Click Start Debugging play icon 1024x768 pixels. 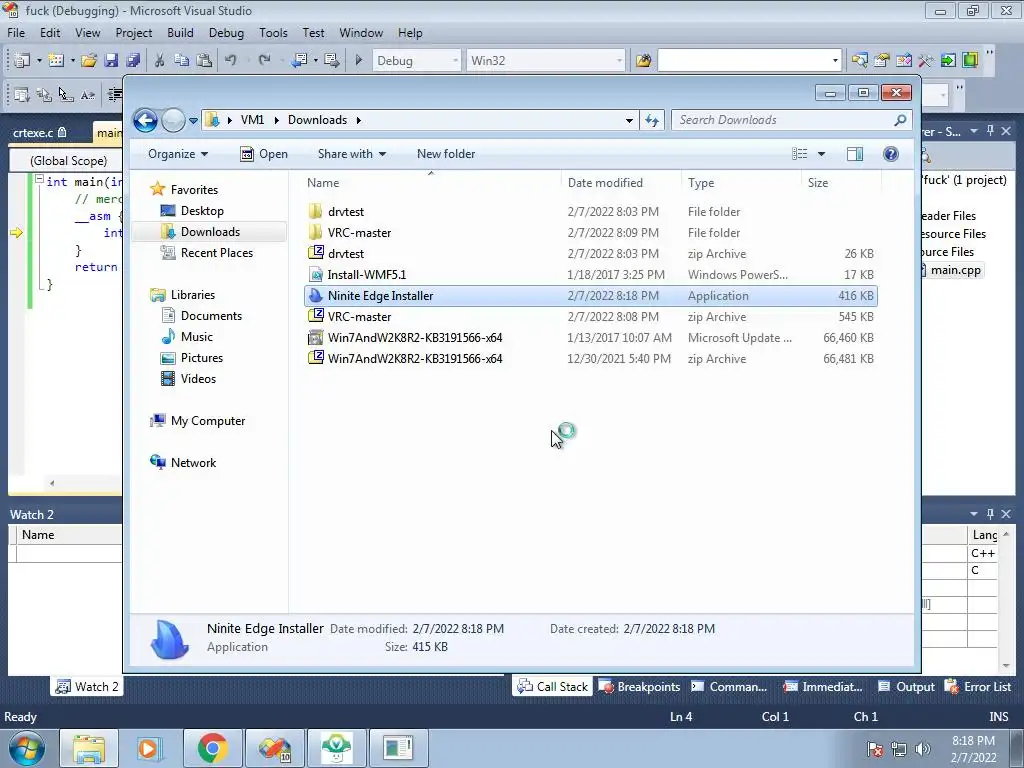click(x=359, y=61)
